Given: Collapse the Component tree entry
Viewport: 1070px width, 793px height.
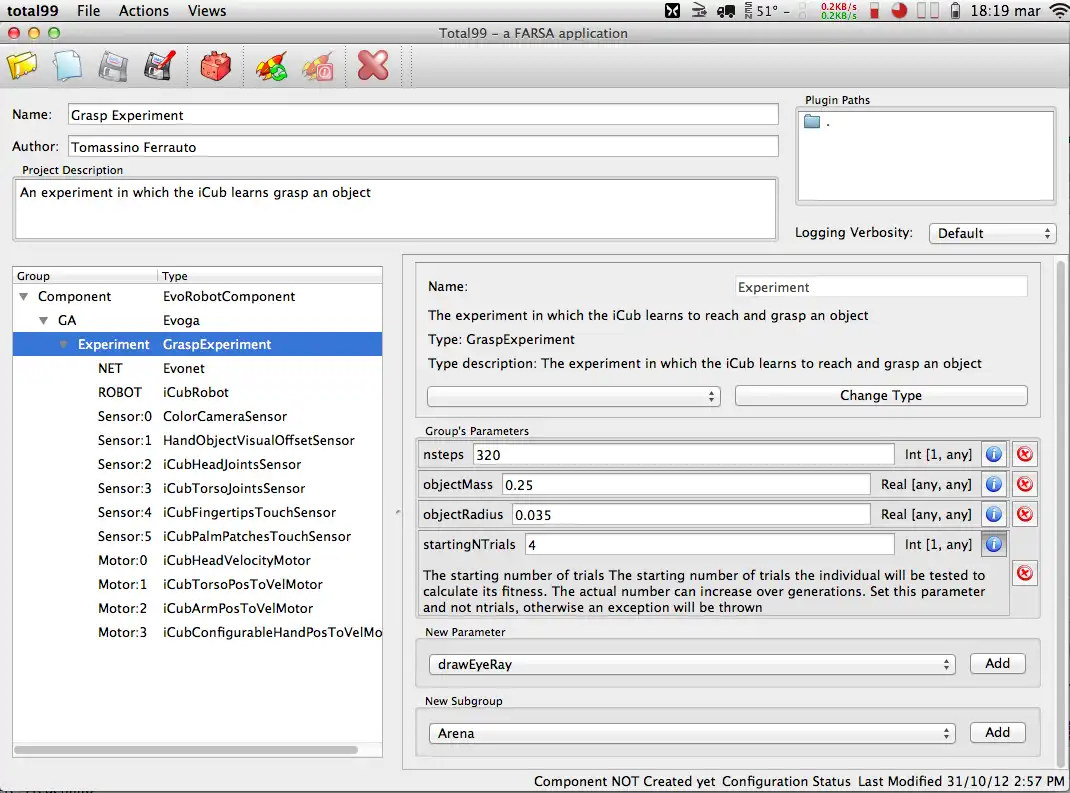Looking at the screenshot, I should (x=24, y=296).
